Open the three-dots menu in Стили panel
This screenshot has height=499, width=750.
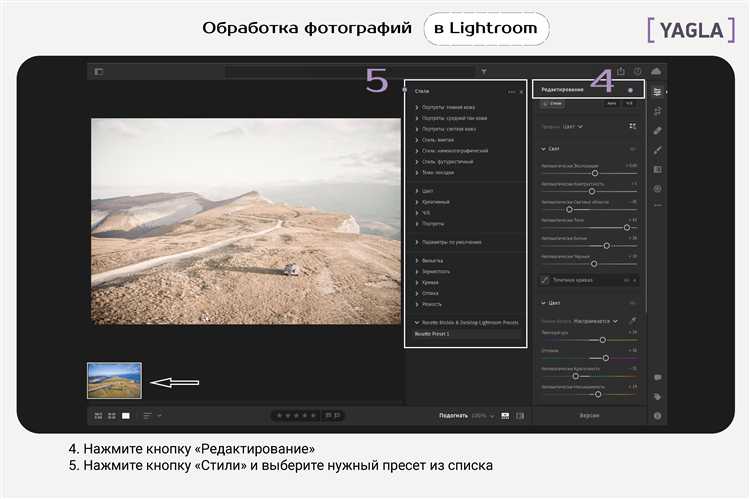(511, 91)
